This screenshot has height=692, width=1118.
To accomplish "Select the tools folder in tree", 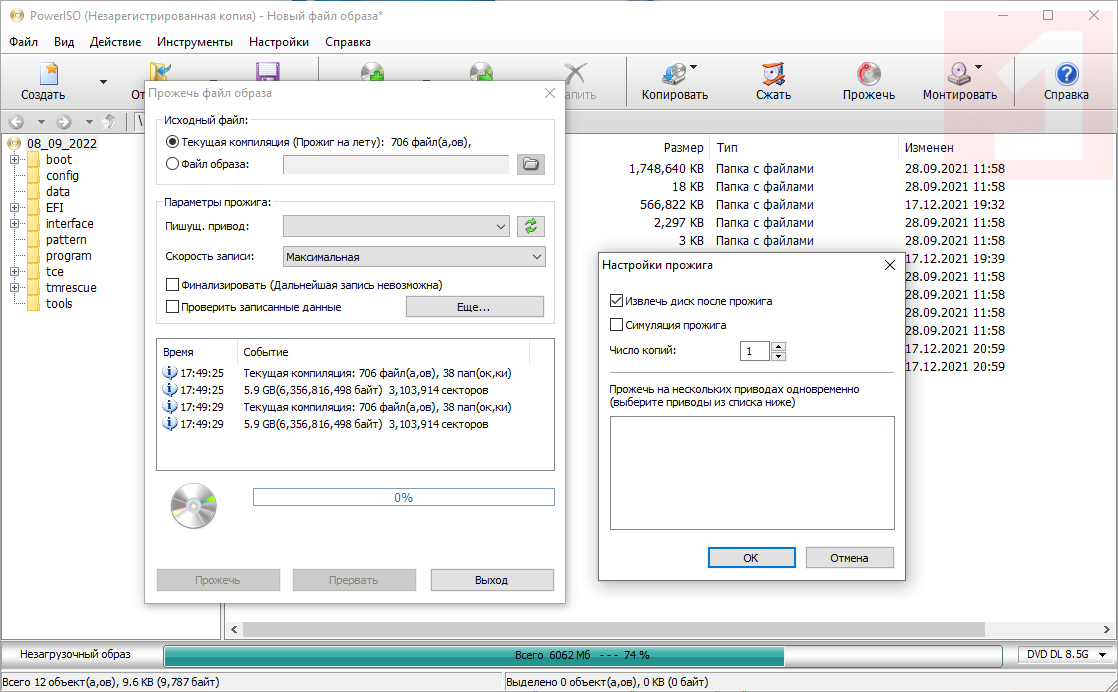I will point(59,304).
